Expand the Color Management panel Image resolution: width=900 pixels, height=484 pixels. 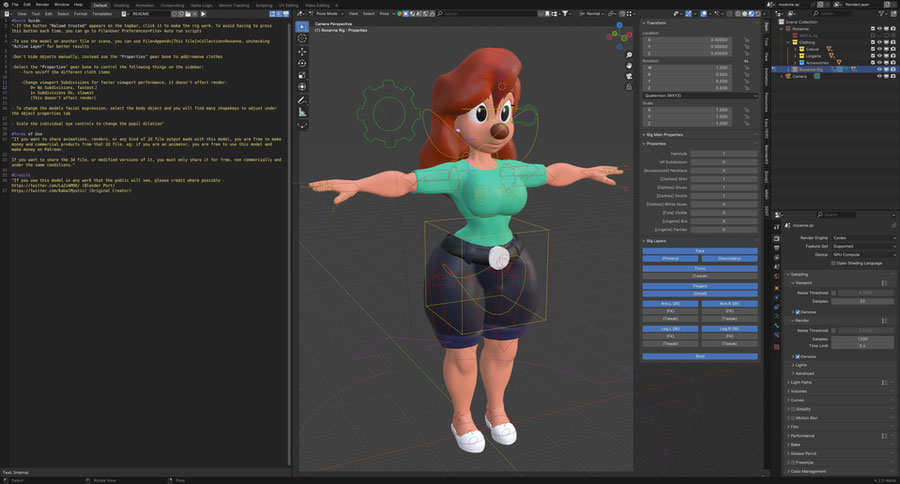808,471
